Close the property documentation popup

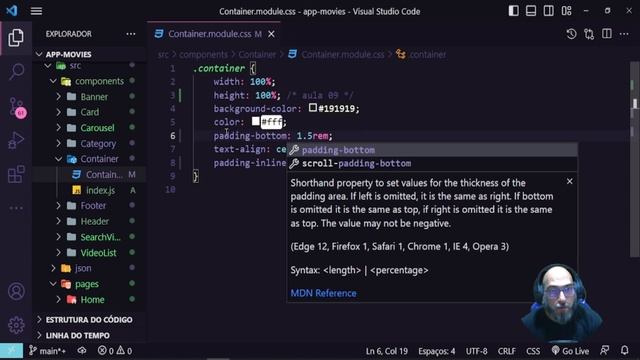569,181
